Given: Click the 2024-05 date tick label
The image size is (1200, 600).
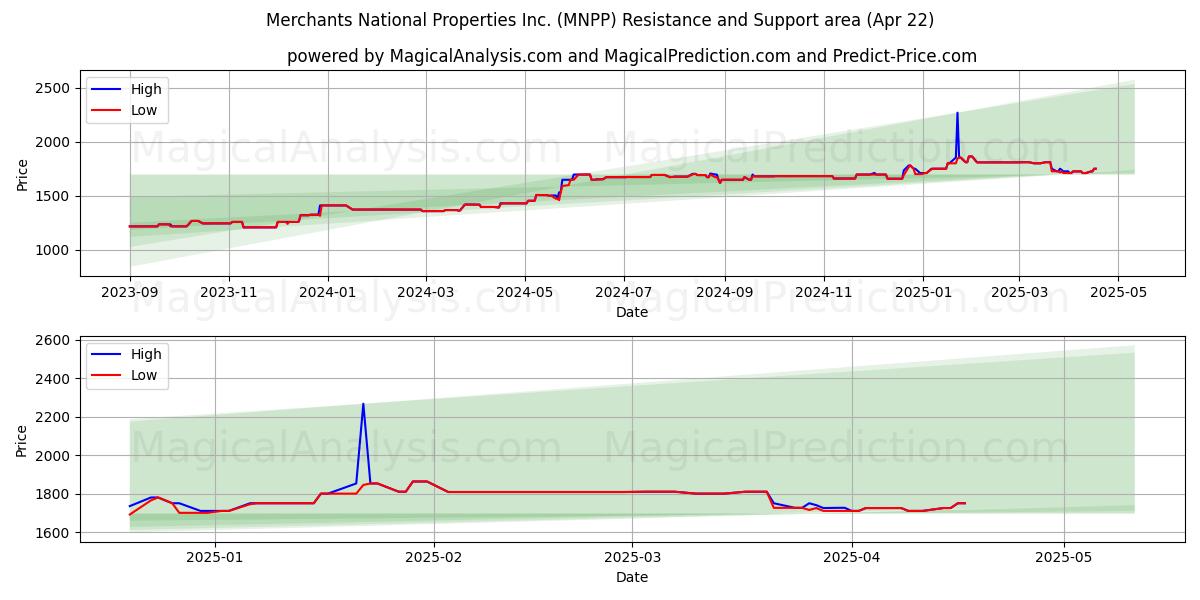Looking at the screenshot, I should [525, 293].
